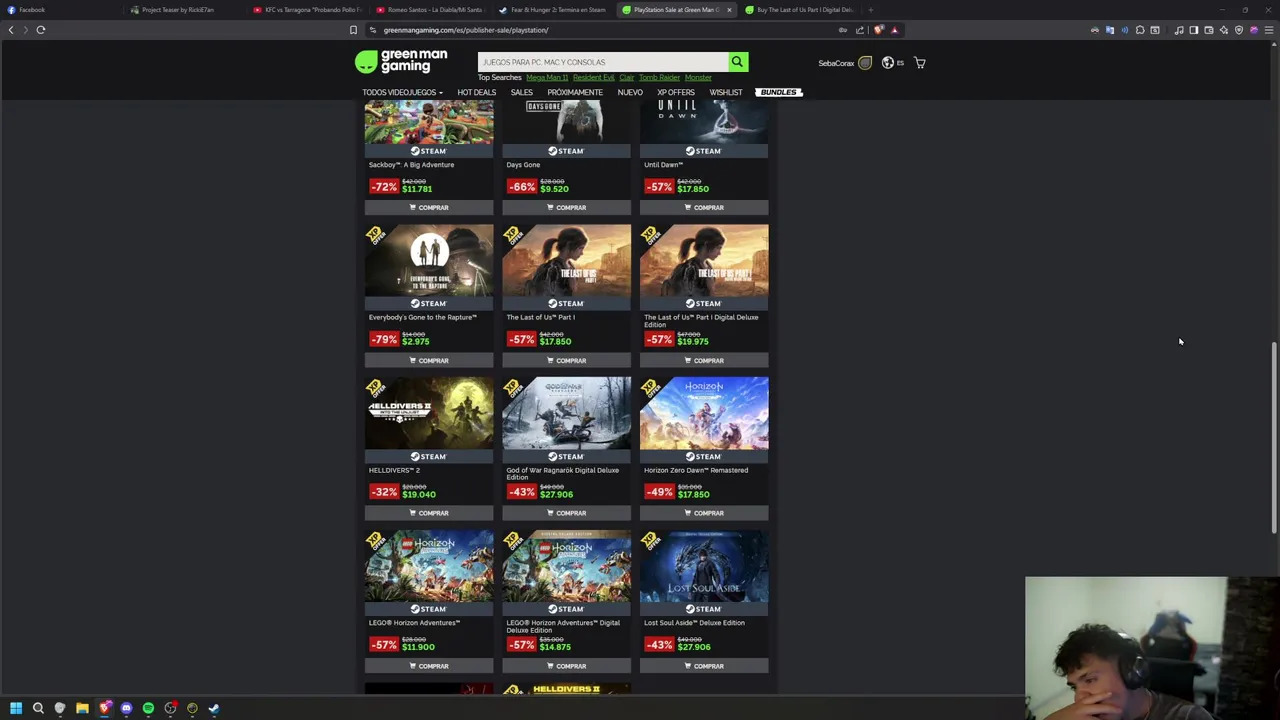Close the PlayStation Sale tab

tap(729, 10)
